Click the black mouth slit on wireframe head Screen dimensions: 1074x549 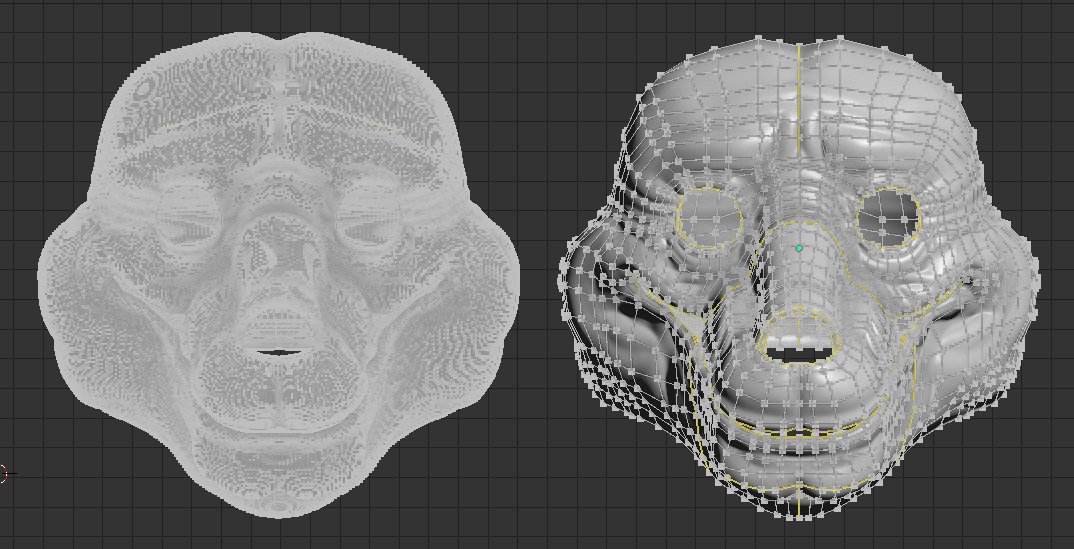point(279,353)
